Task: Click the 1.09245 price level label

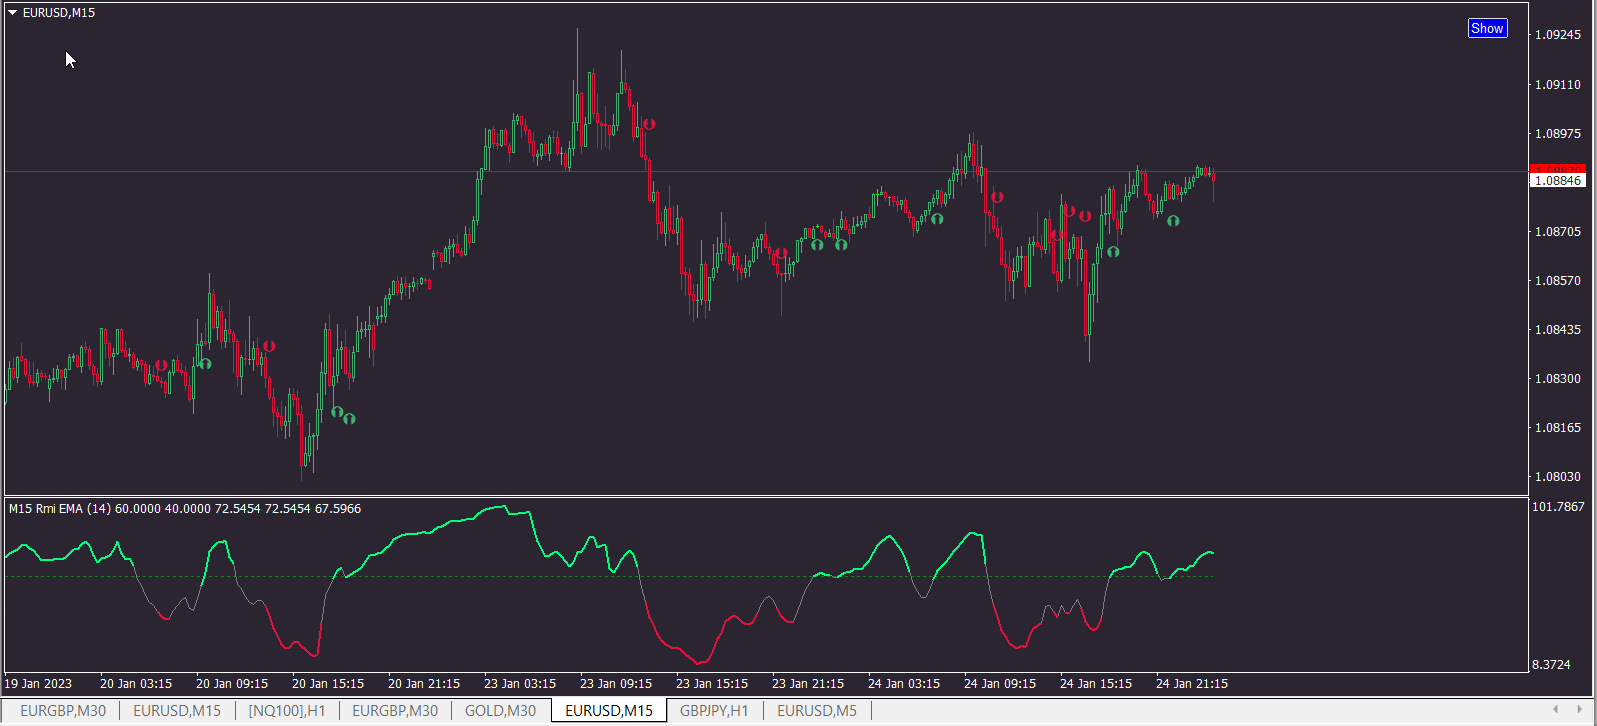Action: (1558, 35)
